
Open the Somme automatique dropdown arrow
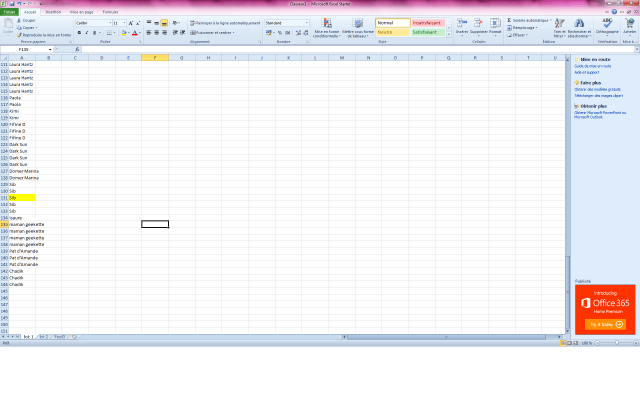[551, 20]
